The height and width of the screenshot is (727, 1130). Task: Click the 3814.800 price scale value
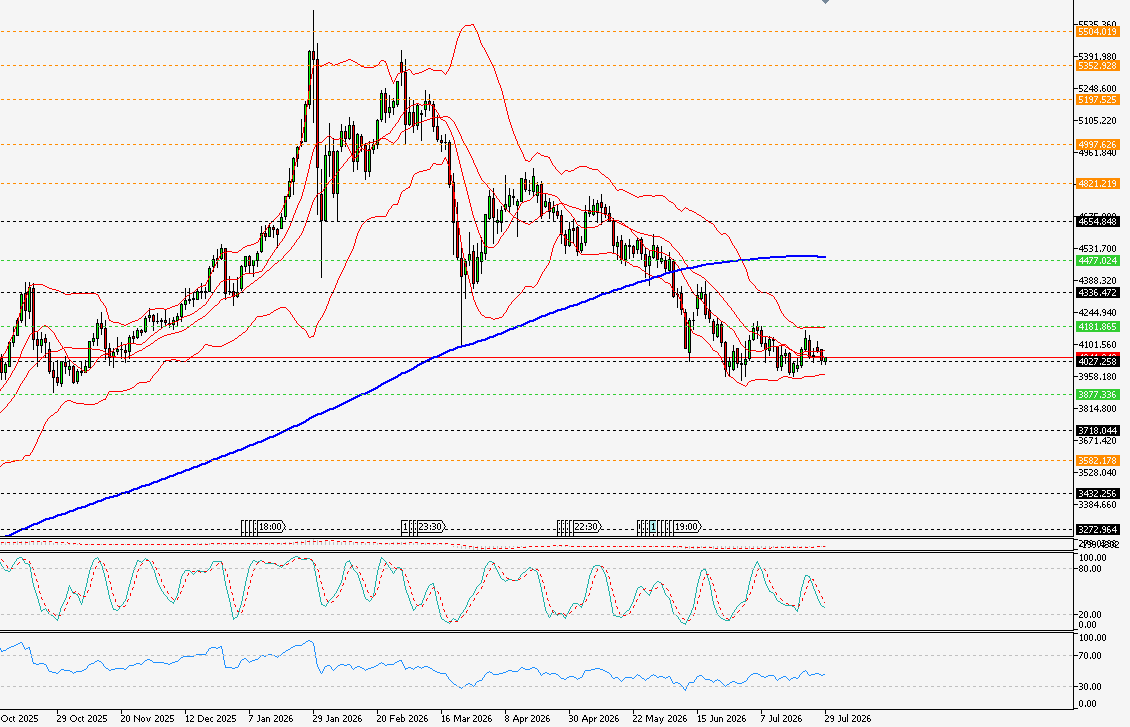coord(1098,409)
